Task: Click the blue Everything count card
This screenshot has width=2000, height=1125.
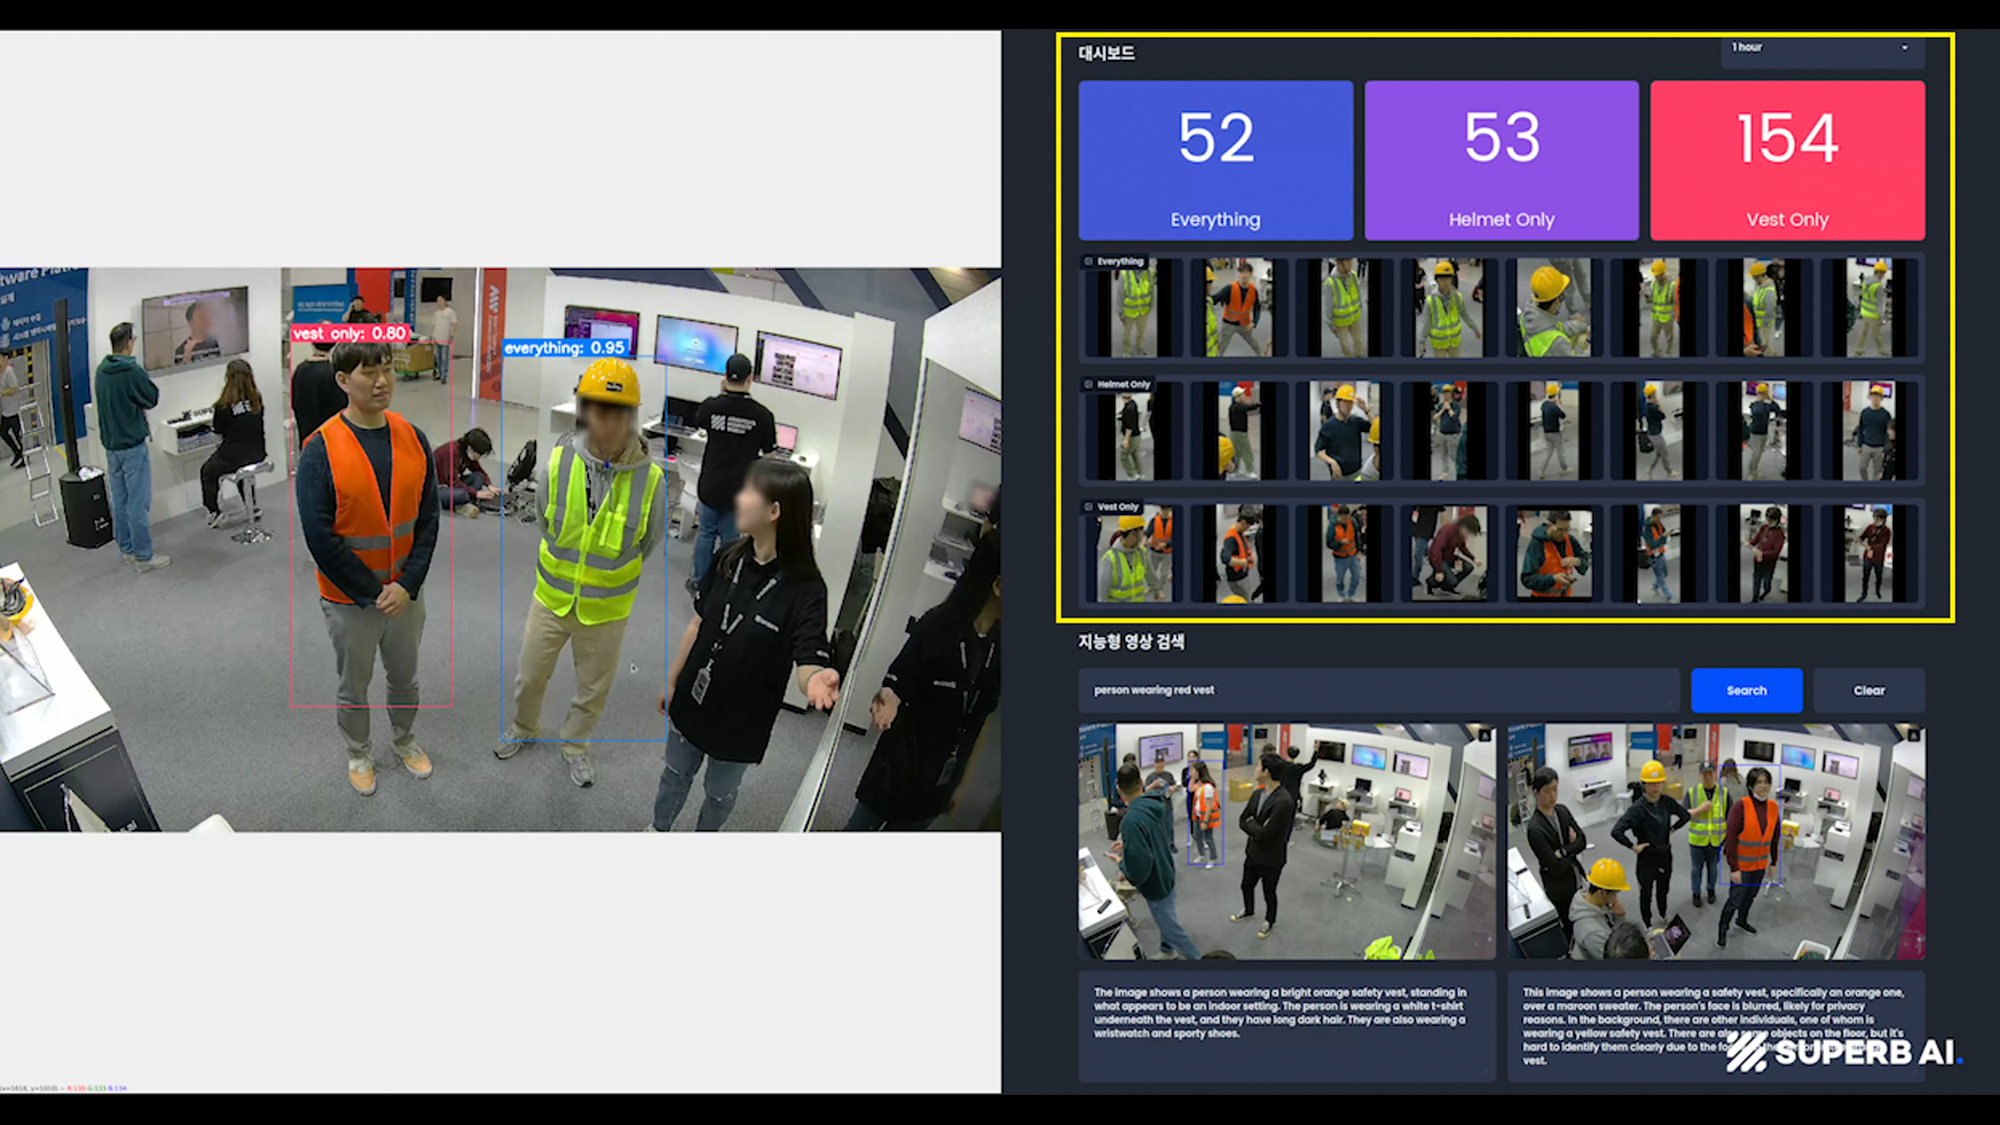Action: pos(1215,161)
